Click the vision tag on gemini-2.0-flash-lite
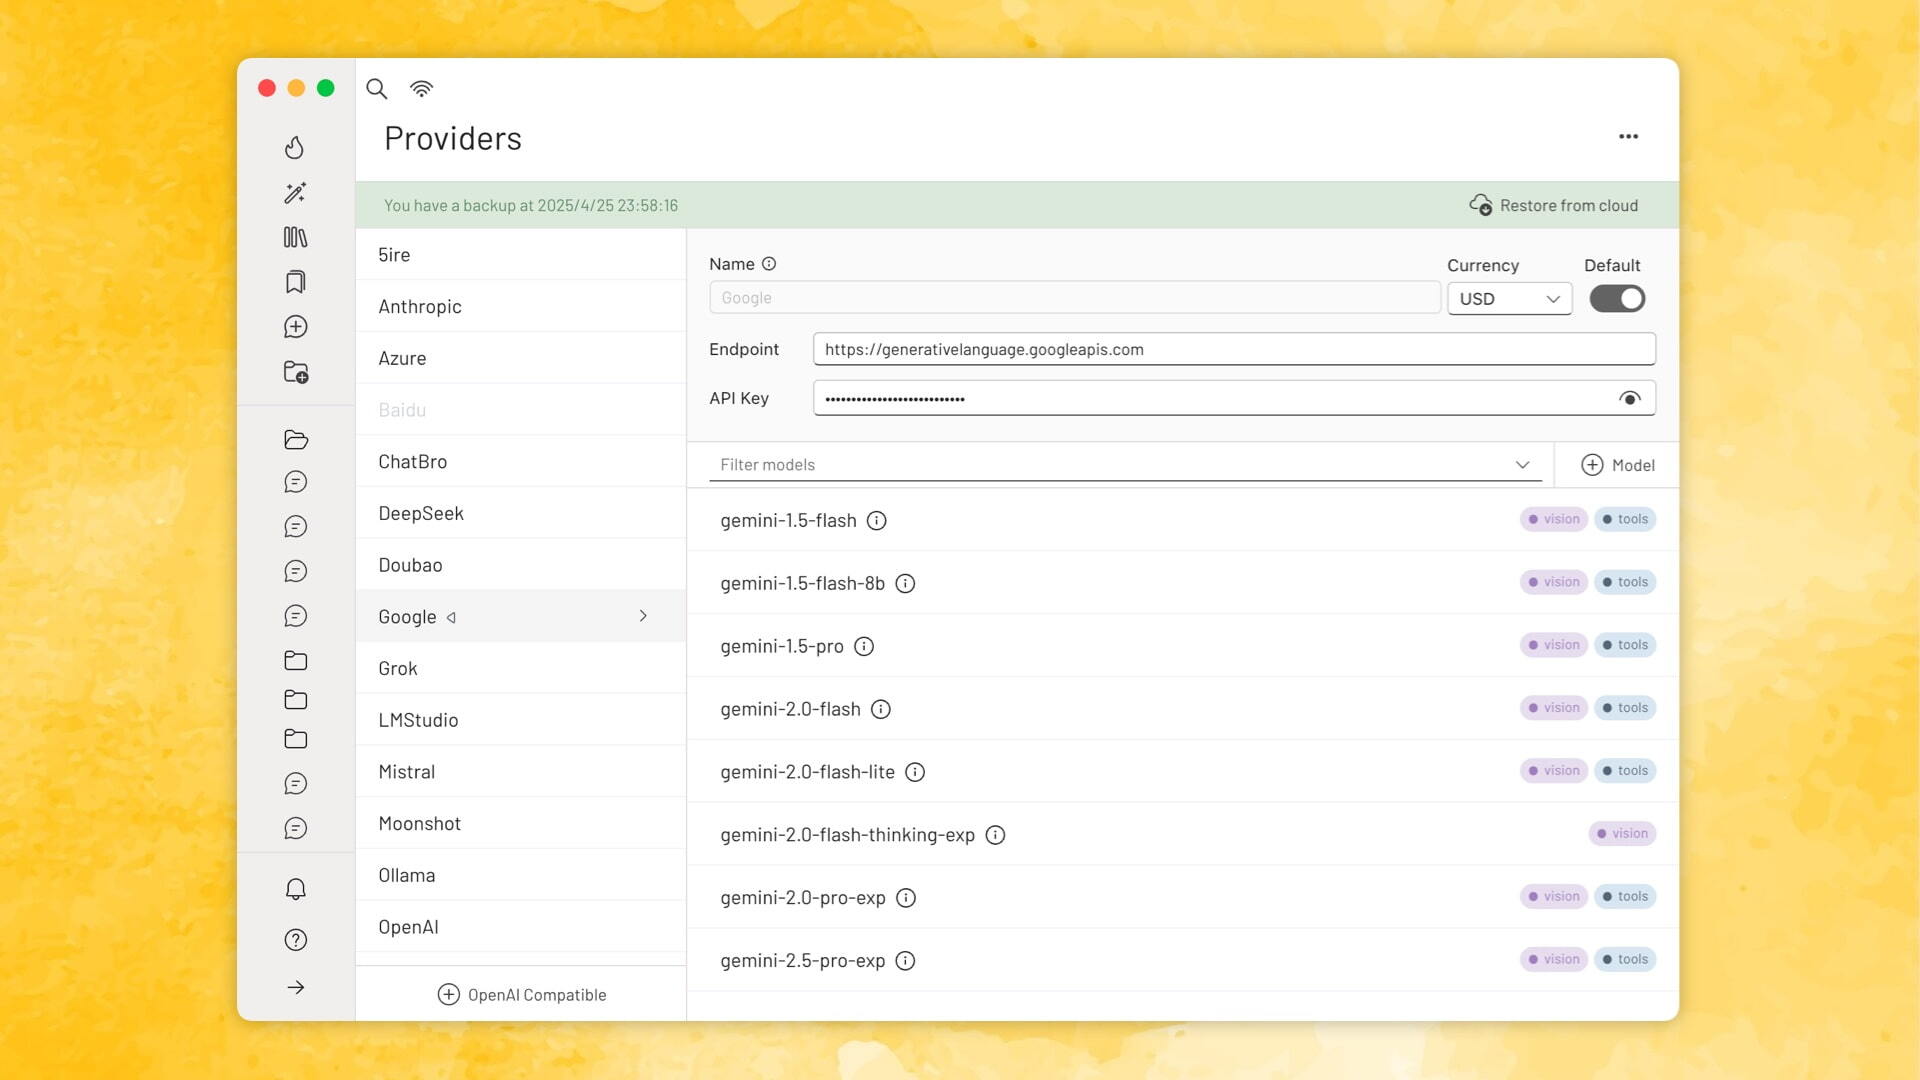The image size is (1920, 1080). [1553, 770]
